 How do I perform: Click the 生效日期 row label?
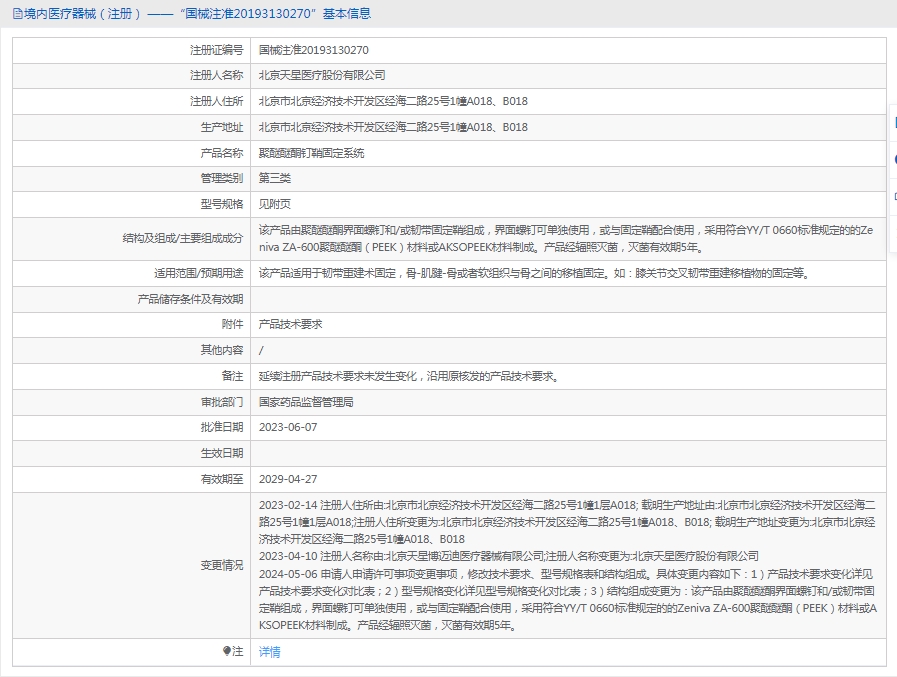(x=221, y=453)
